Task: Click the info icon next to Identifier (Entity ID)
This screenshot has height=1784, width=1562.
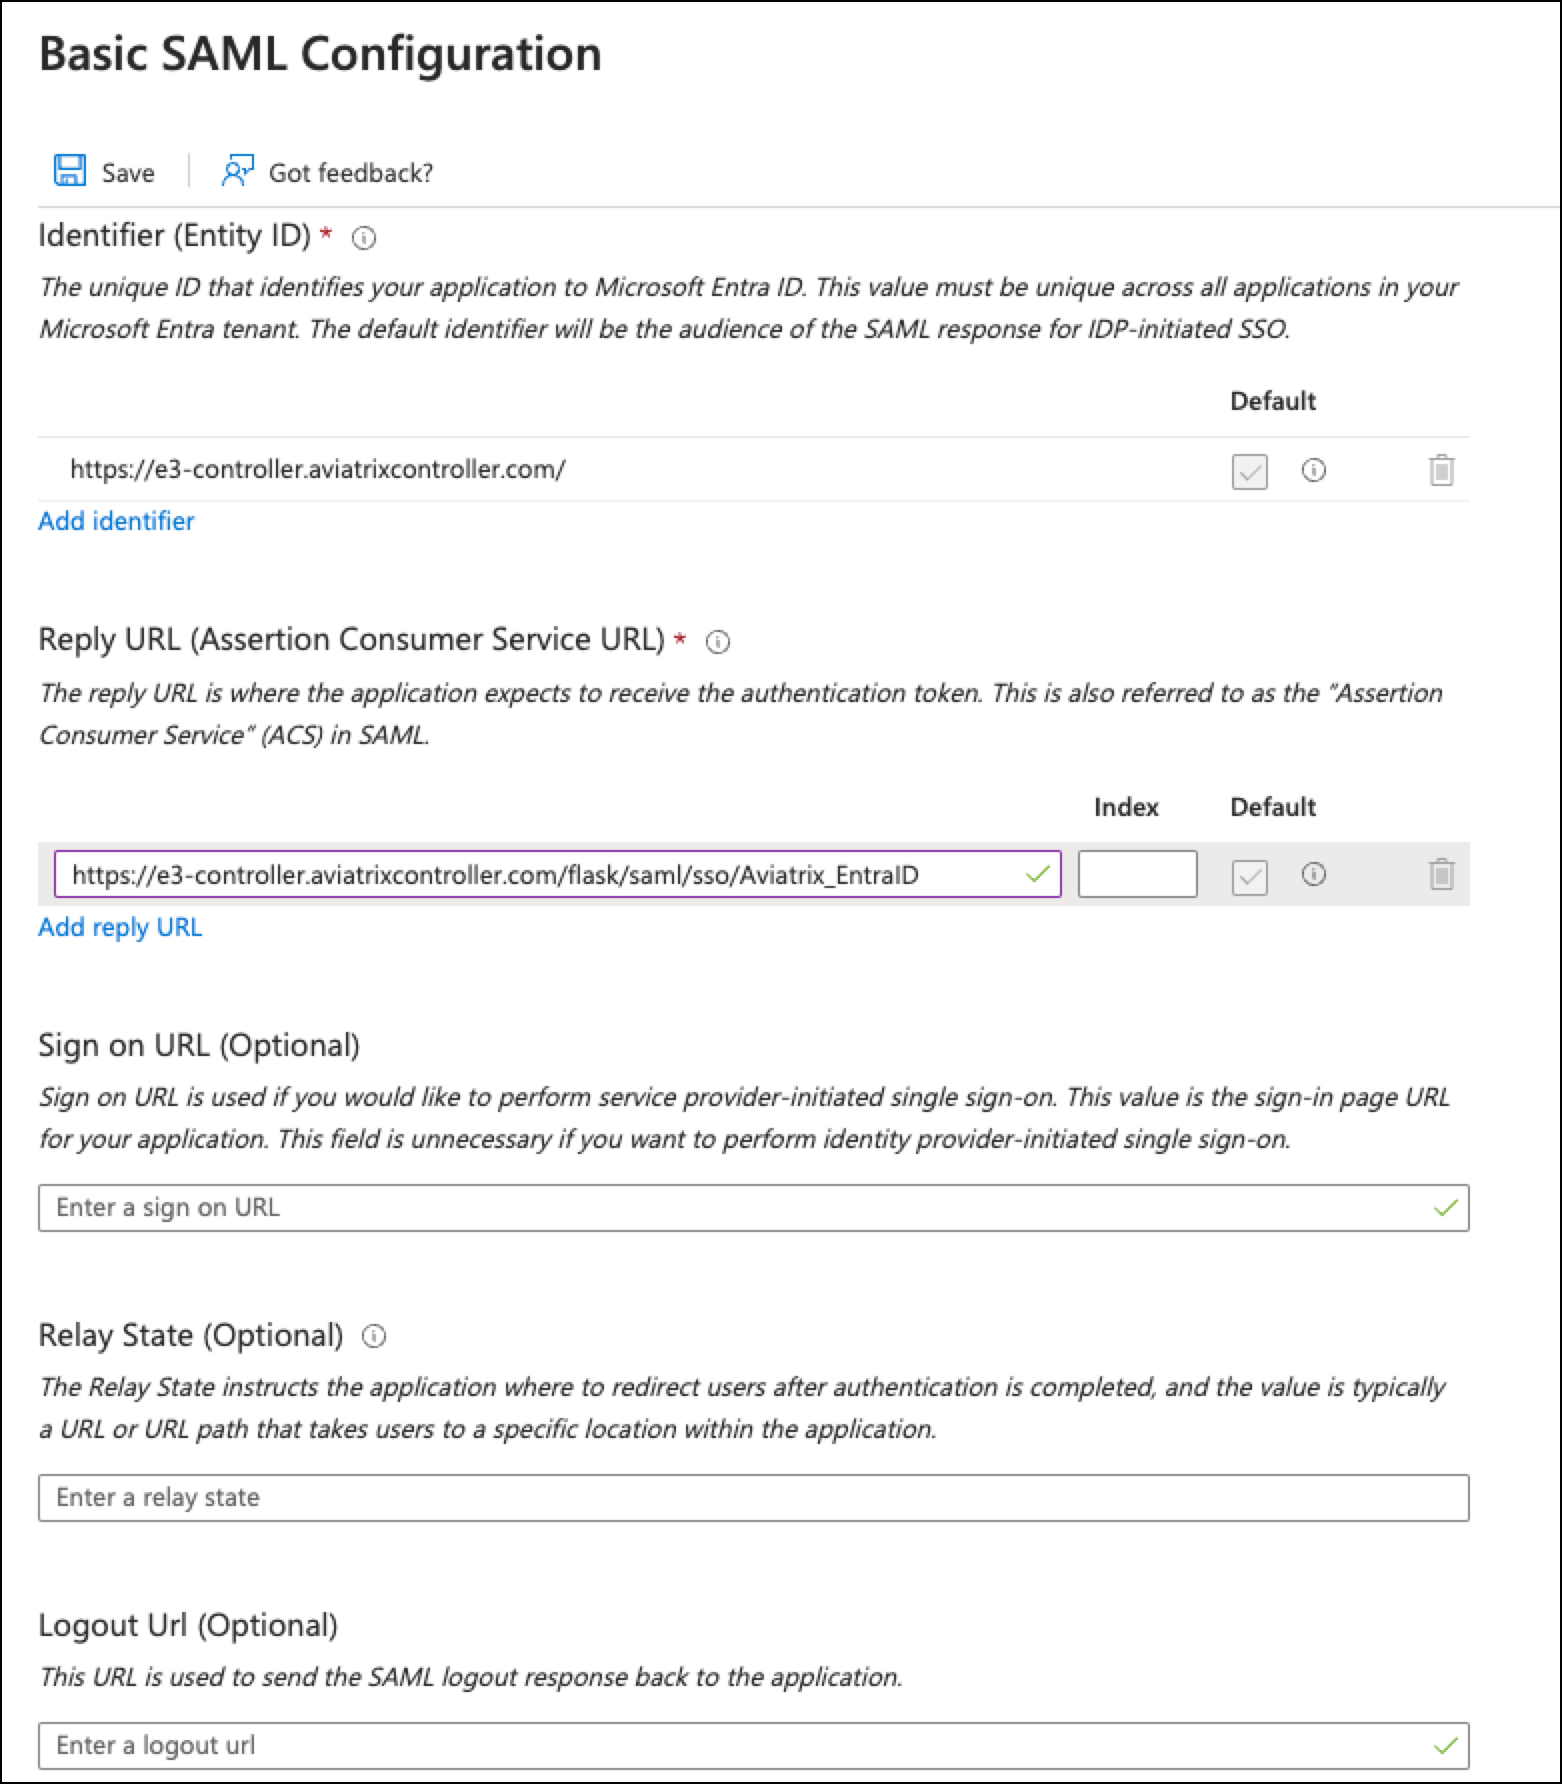Action: [363, 238]
